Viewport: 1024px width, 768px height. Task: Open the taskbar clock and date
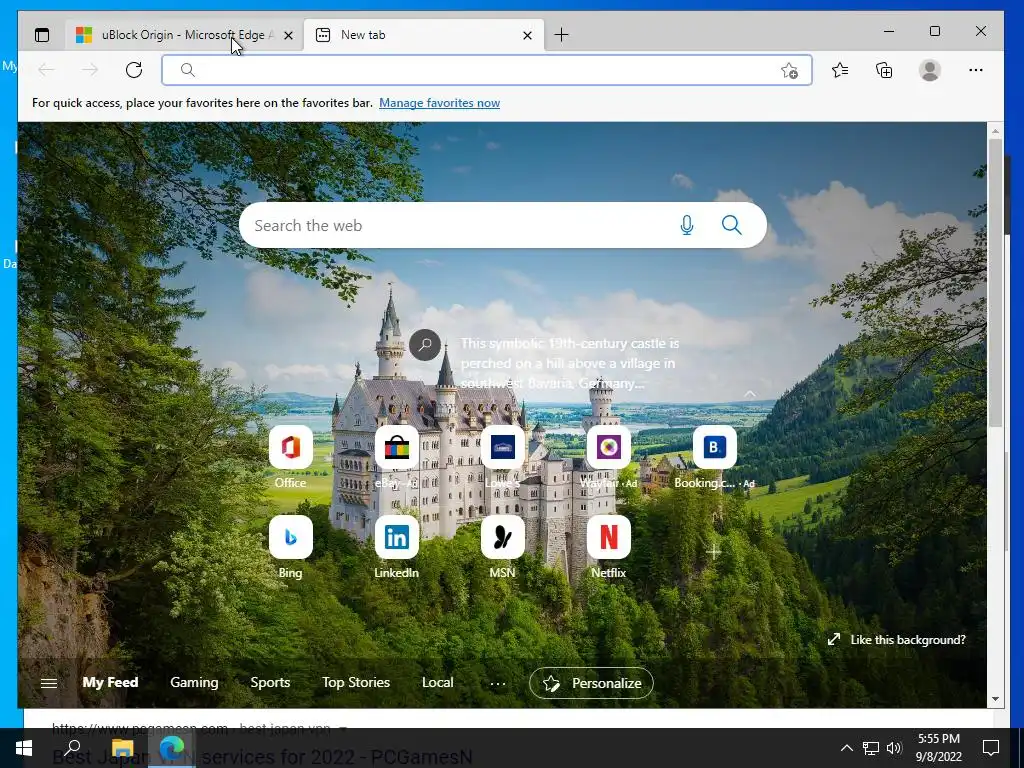939,748
